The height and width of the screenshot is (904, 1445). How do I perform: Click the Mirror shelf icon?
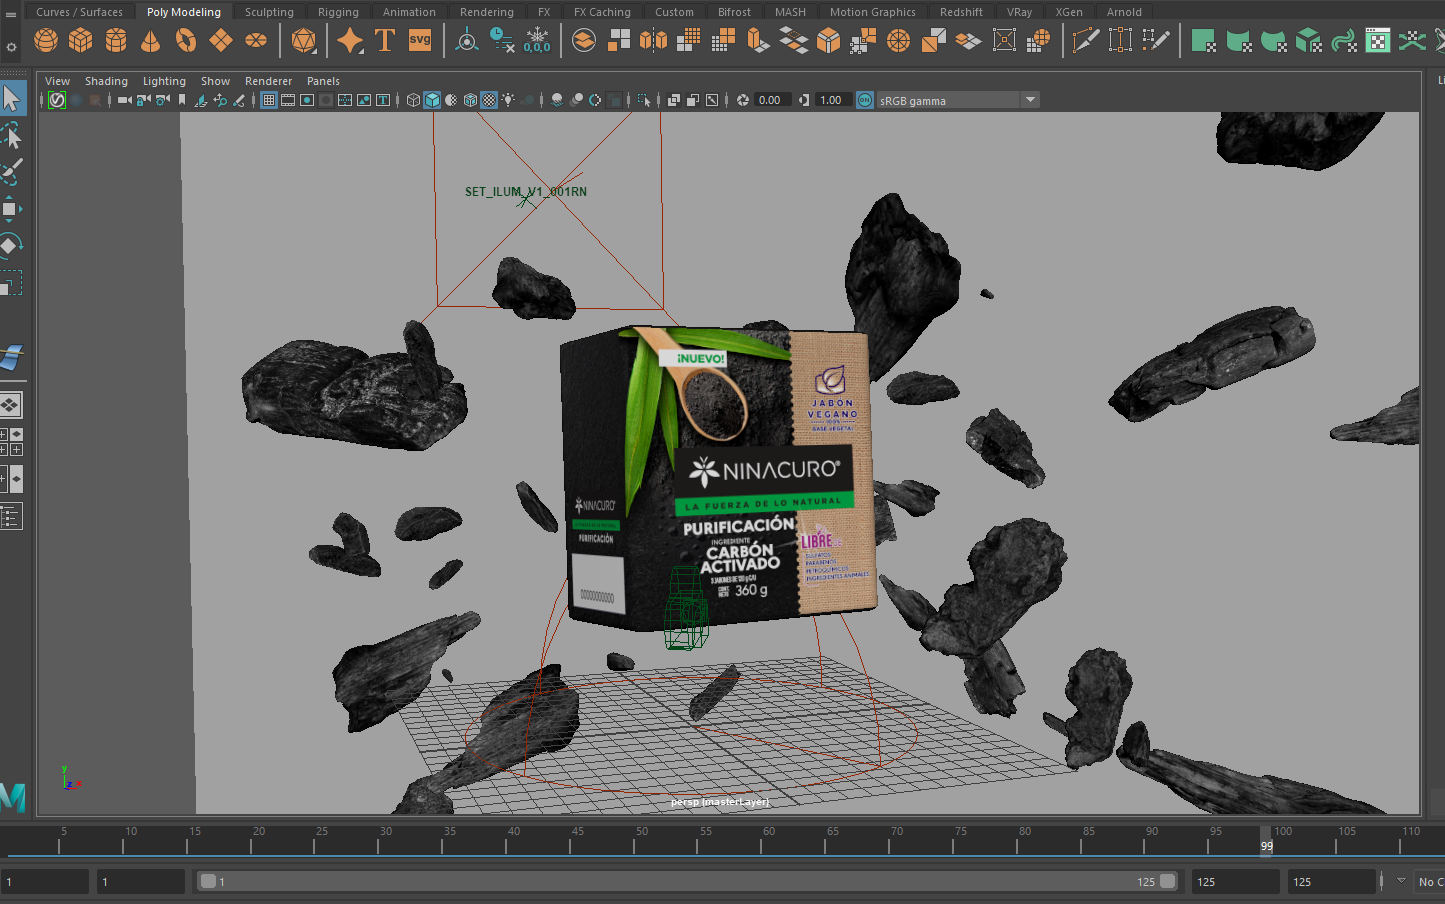(x=653, y=40)
